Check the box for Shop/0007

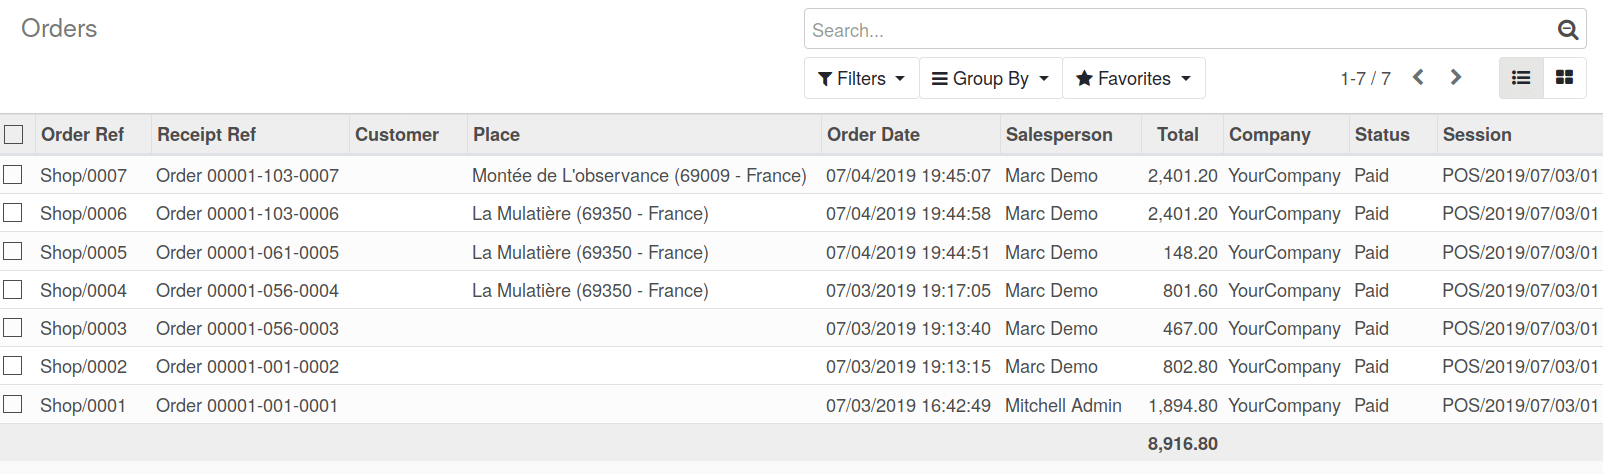click(13, 175)
